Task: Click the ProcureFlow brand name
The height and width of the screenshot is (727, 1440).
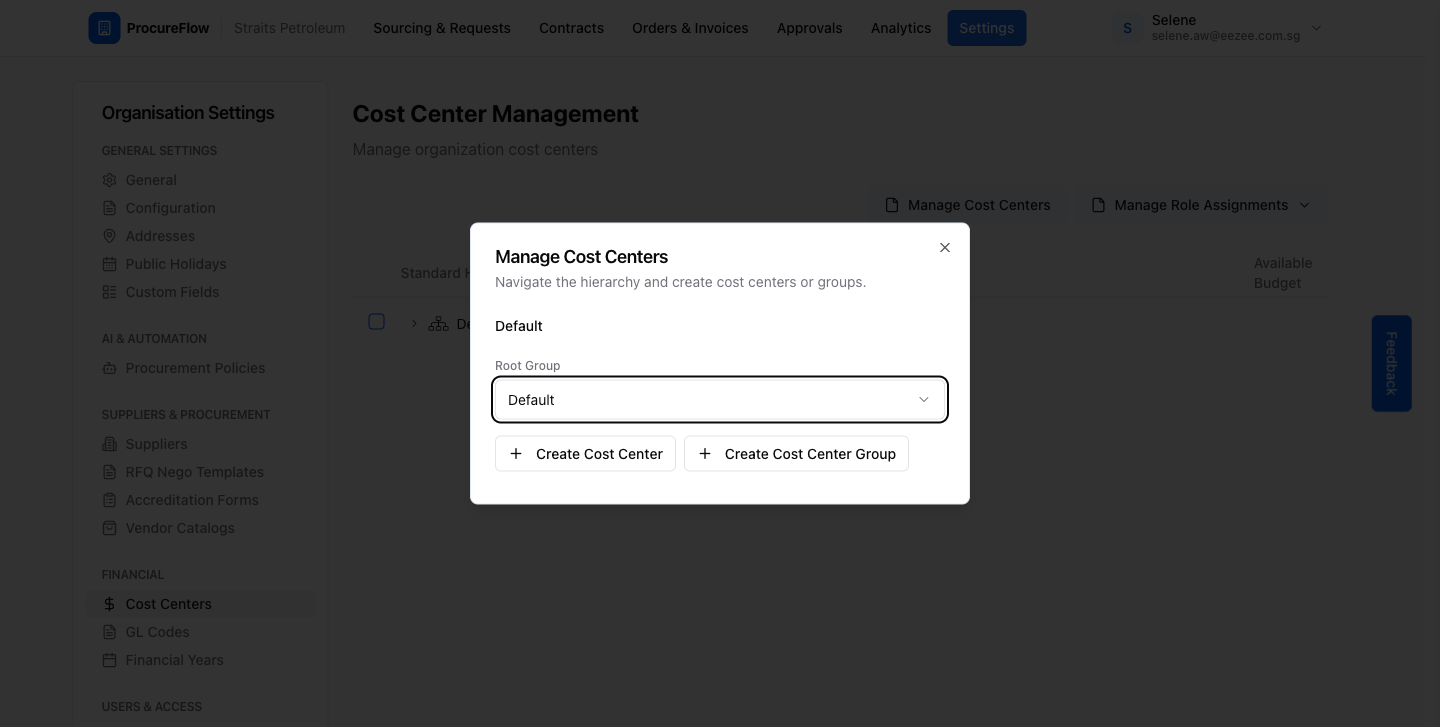Action: [x=168, y=28]
